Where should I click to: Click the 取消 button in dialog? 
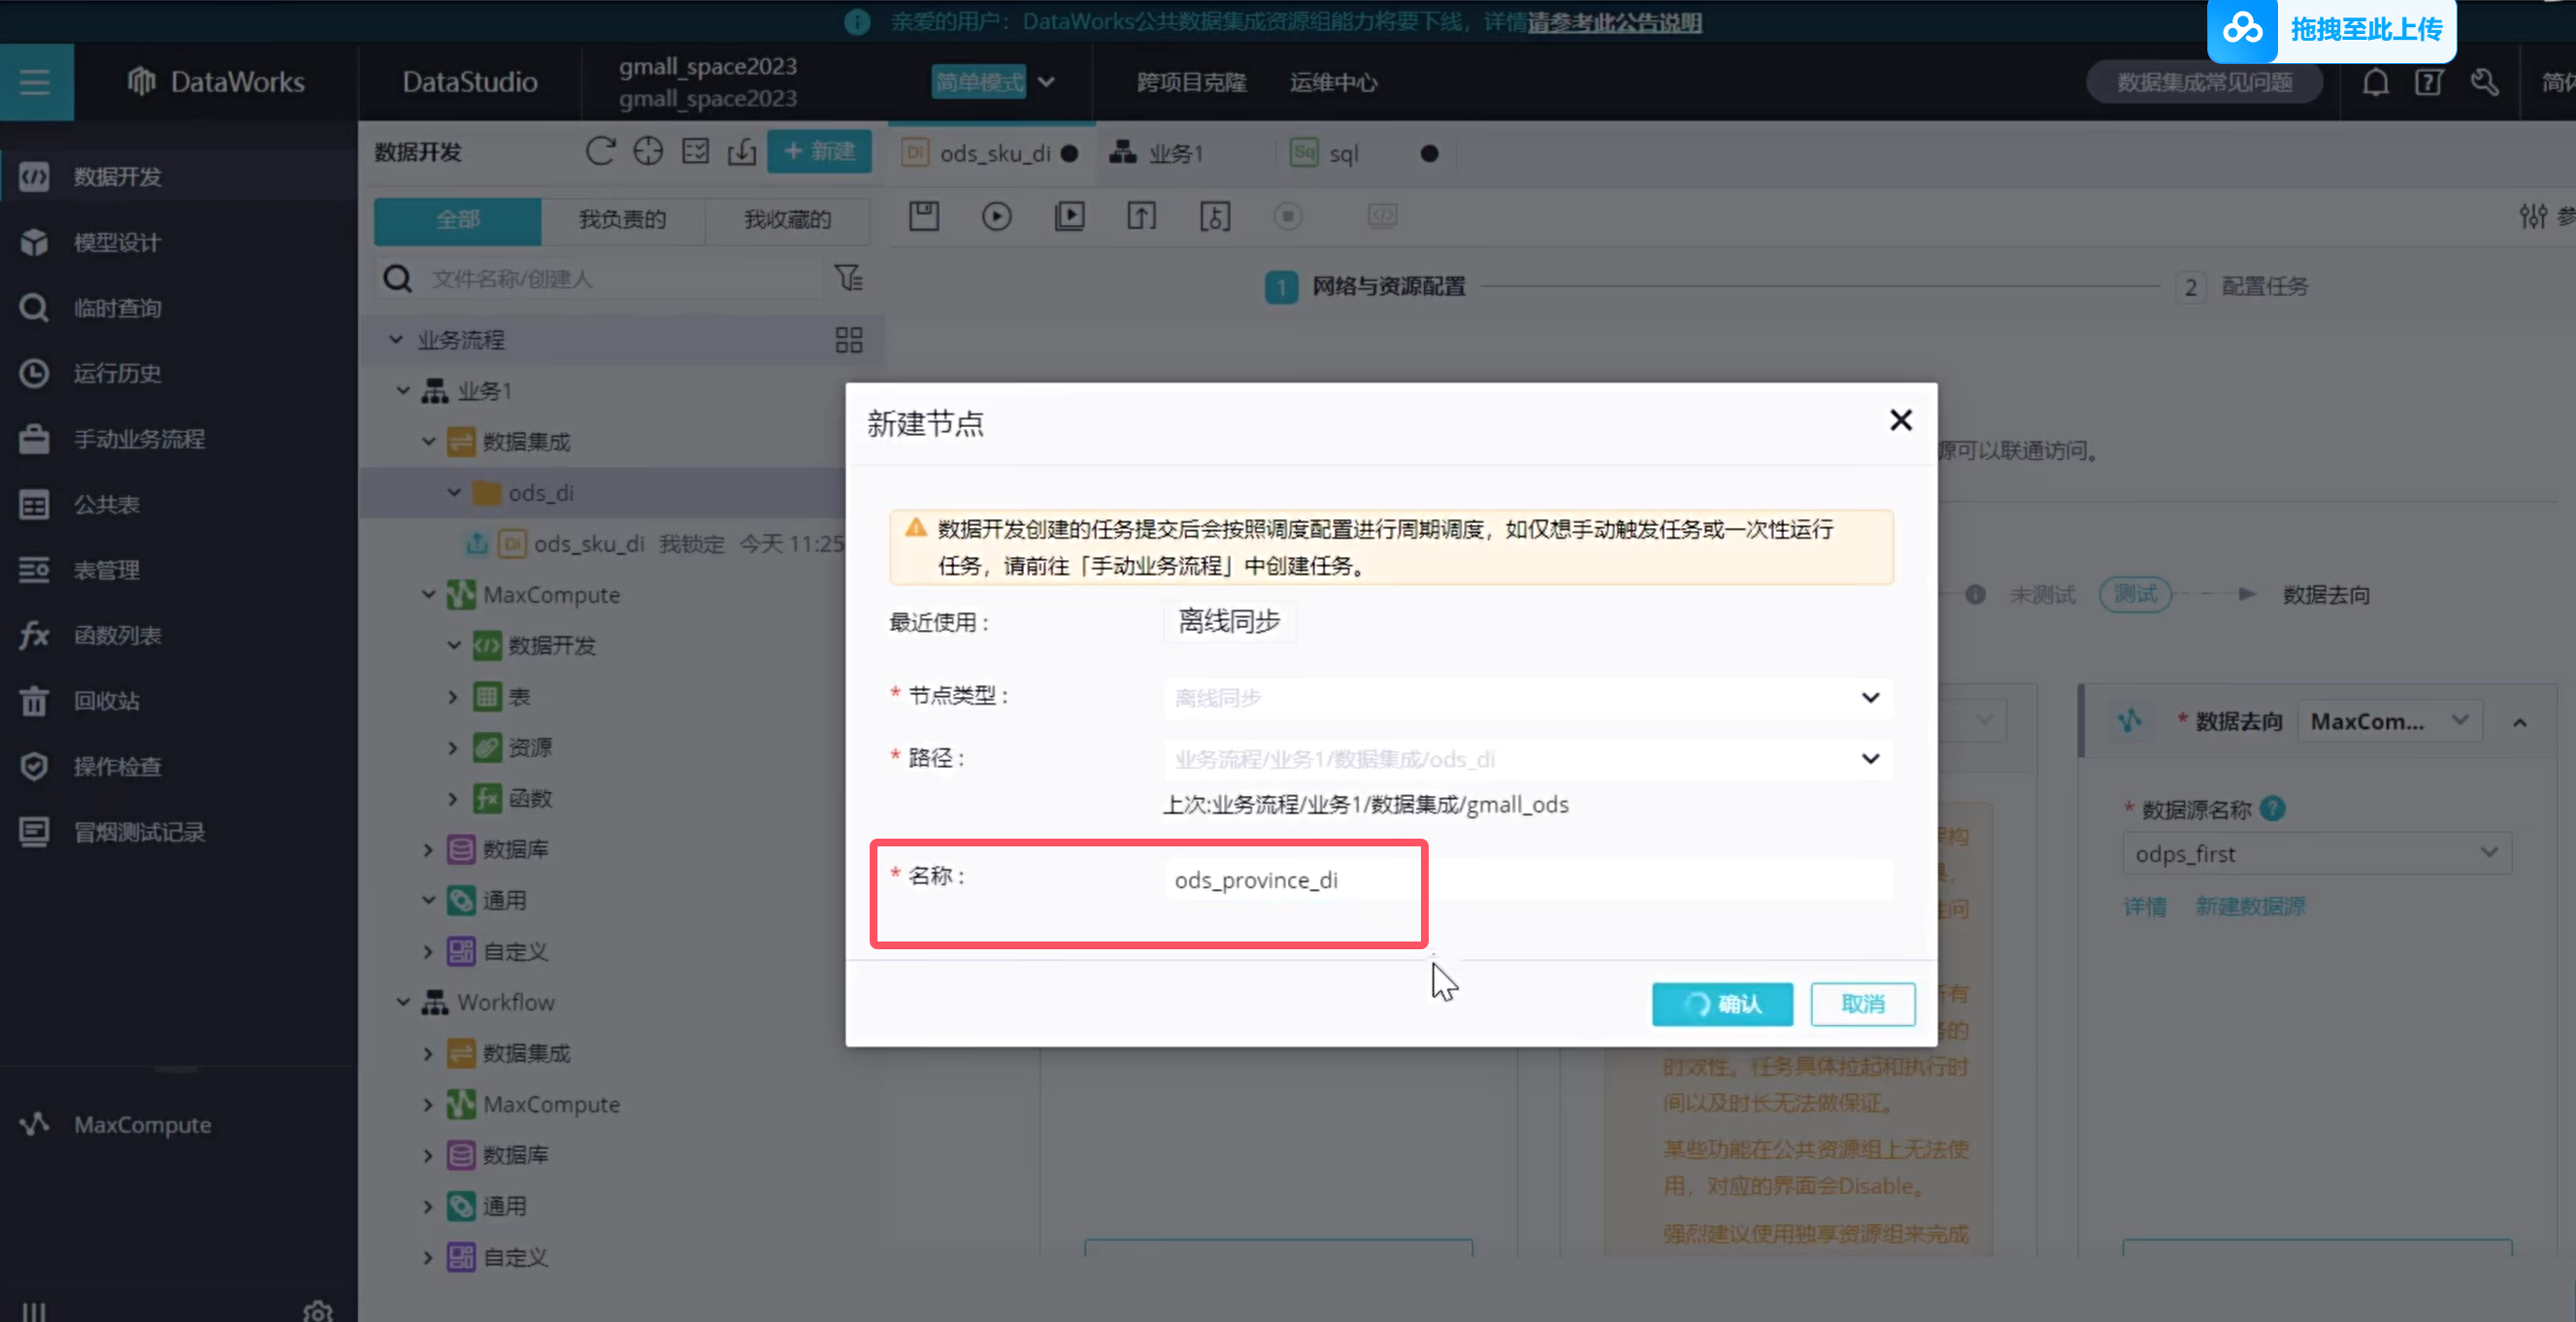pyautogui.click(x=1862, y=1004)
